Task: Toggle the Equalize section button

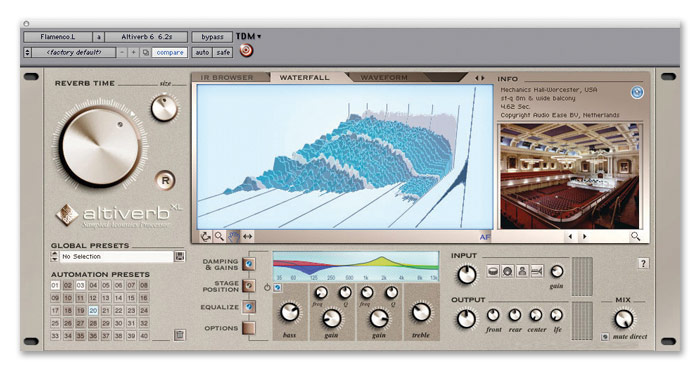Action: (x=249, y=306)
